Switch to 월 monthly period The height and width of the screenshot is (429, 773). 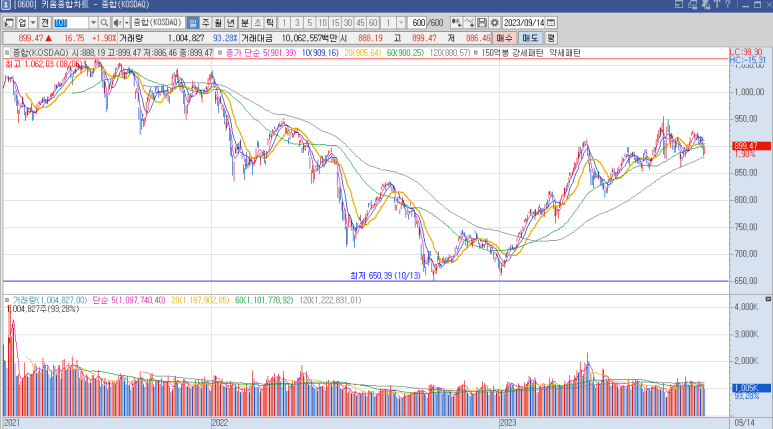coord(218,23)
